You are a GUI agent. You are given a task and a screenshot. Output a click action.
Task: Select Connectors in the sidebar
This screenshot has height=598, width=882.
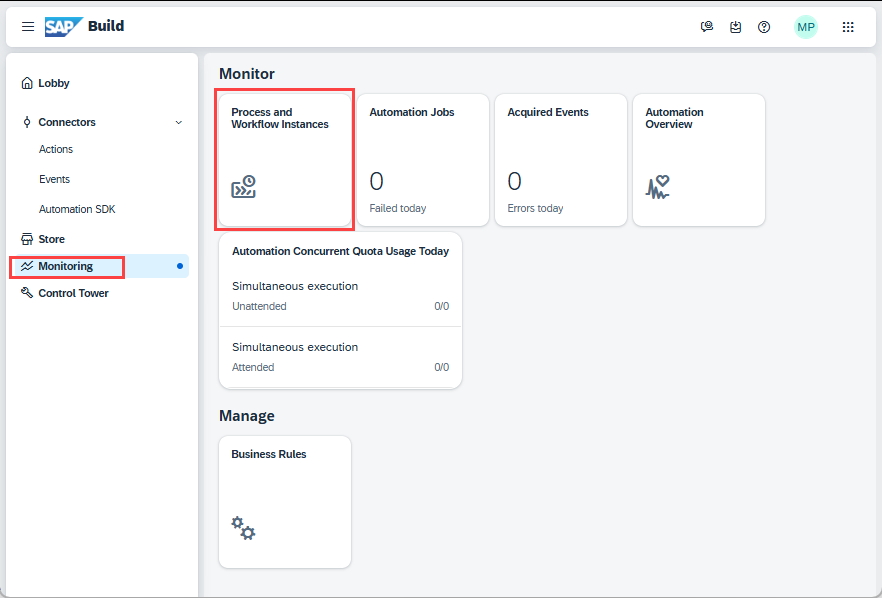pos(67,122)
